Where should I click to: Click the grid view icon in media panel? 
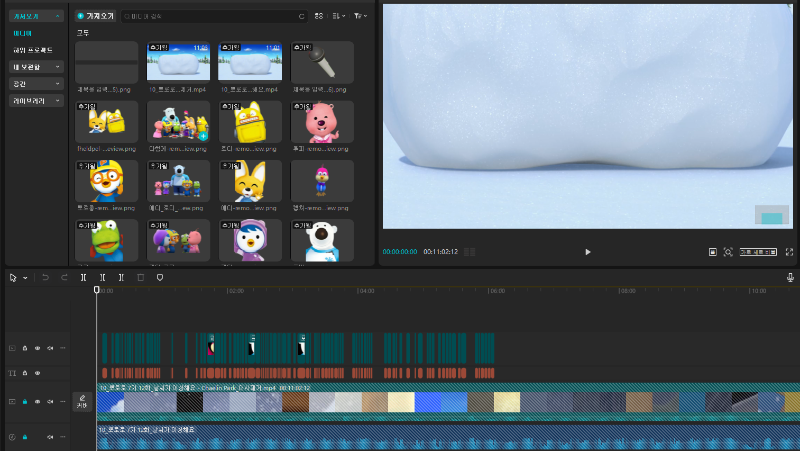pyautogui.click(x=319, y=16)
